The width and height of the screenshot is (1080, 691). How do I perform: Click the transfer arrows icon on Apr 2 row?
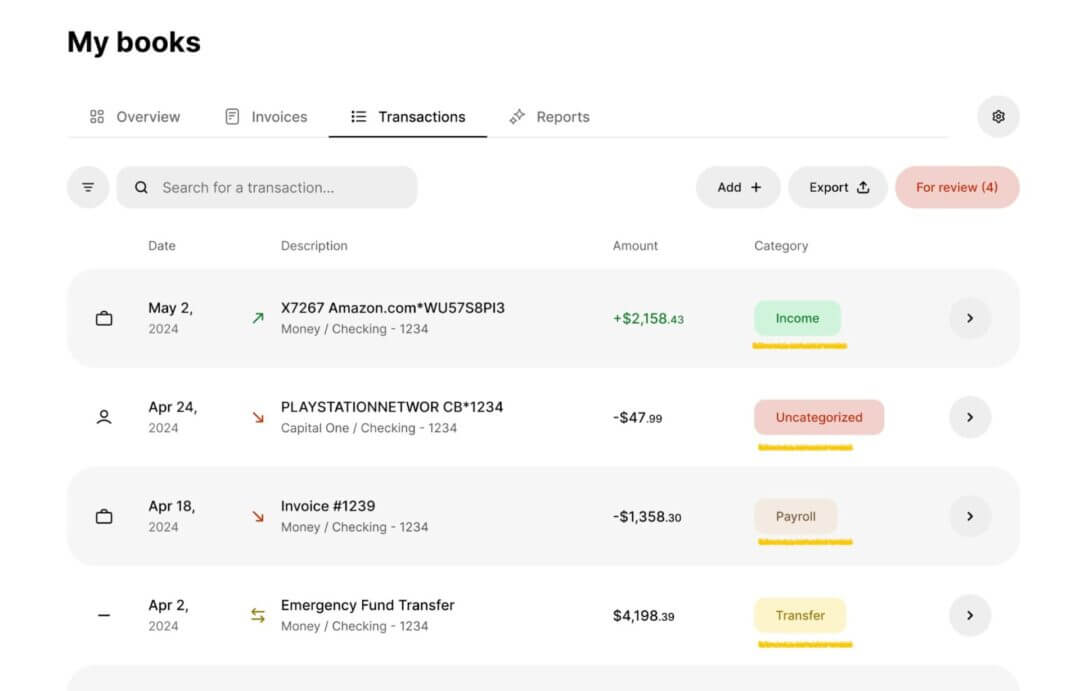258,615
